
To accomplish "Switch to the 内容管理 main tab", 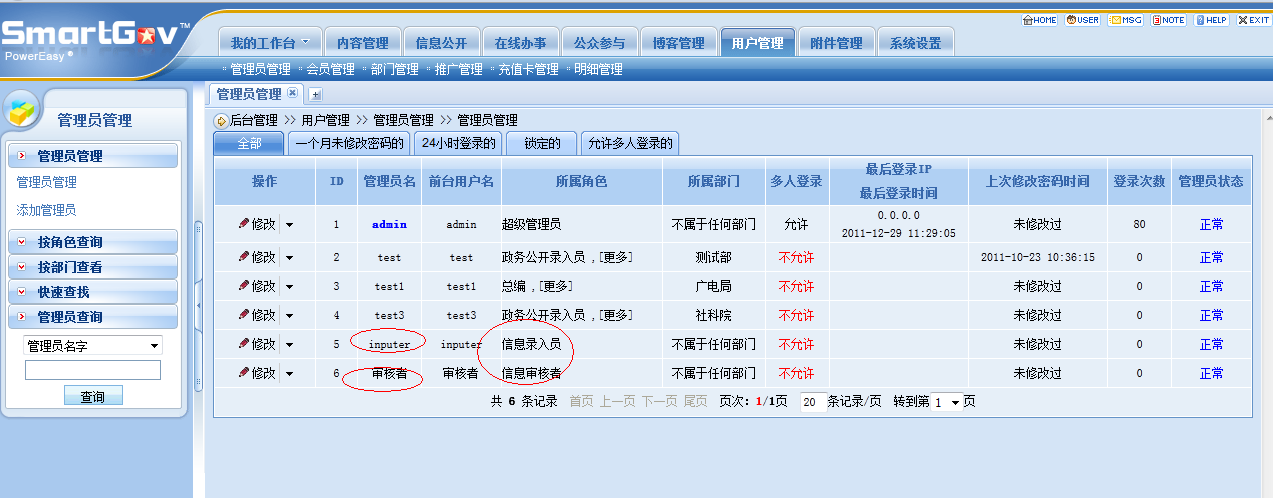I will (x=362, y=43).
